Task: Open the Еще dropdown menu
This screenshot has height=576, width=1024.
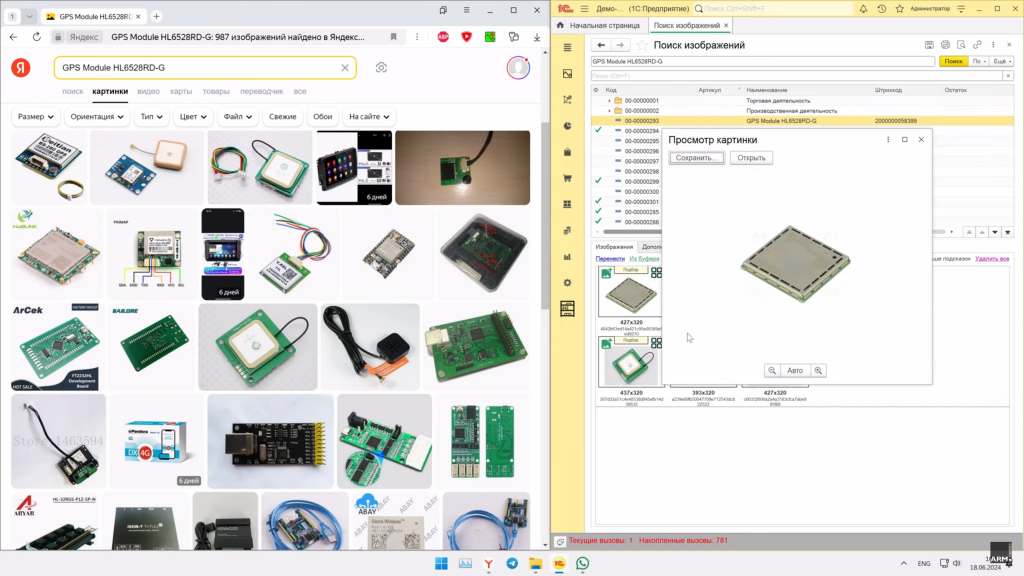Action: click(1003, 61)
